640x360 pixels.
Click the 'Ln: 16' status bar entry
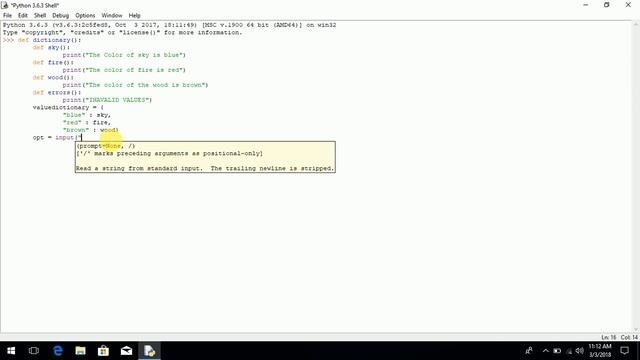(609, 337)
